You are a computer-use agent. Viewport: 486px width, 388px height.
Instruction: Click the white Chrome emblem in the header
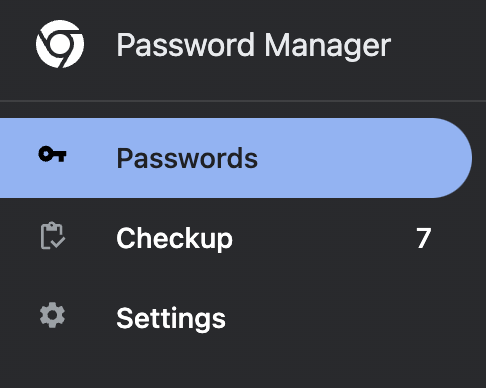coord(60,44)
